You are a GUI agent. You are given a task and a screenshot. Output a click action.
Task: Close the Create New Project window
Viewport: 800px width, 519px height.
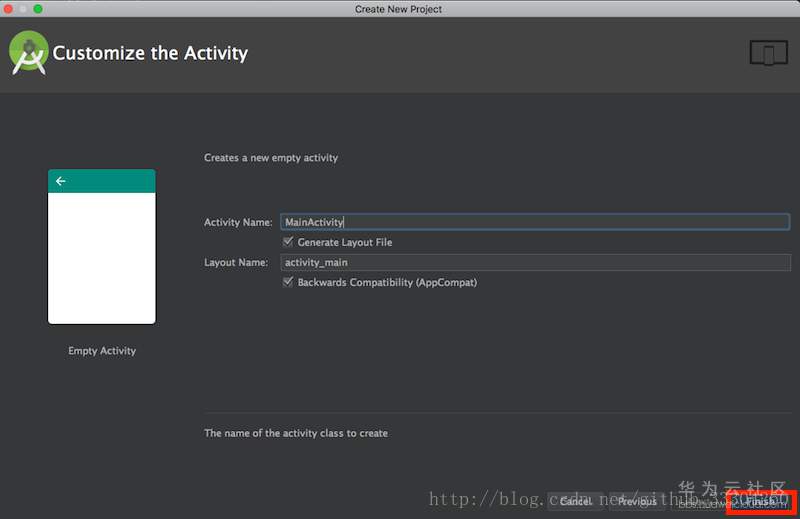tap(8, 9)
